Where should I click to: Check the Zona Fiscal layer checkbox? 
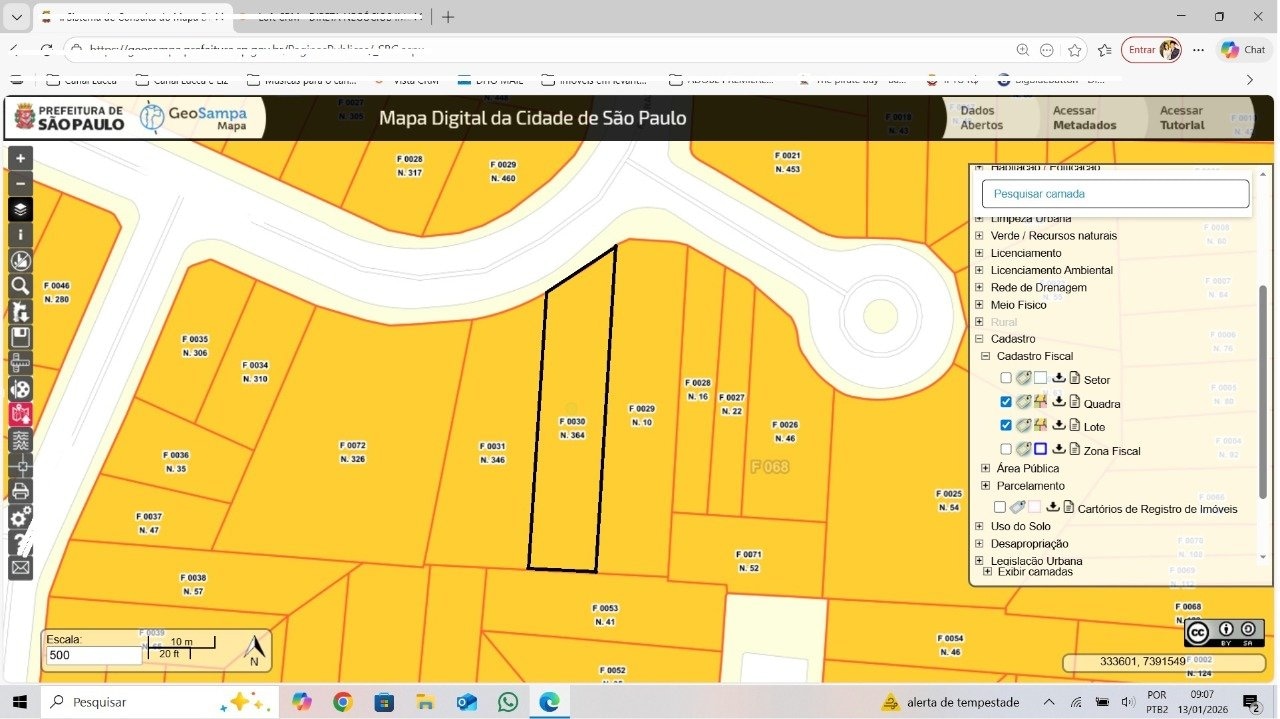tap(1006, 449)
